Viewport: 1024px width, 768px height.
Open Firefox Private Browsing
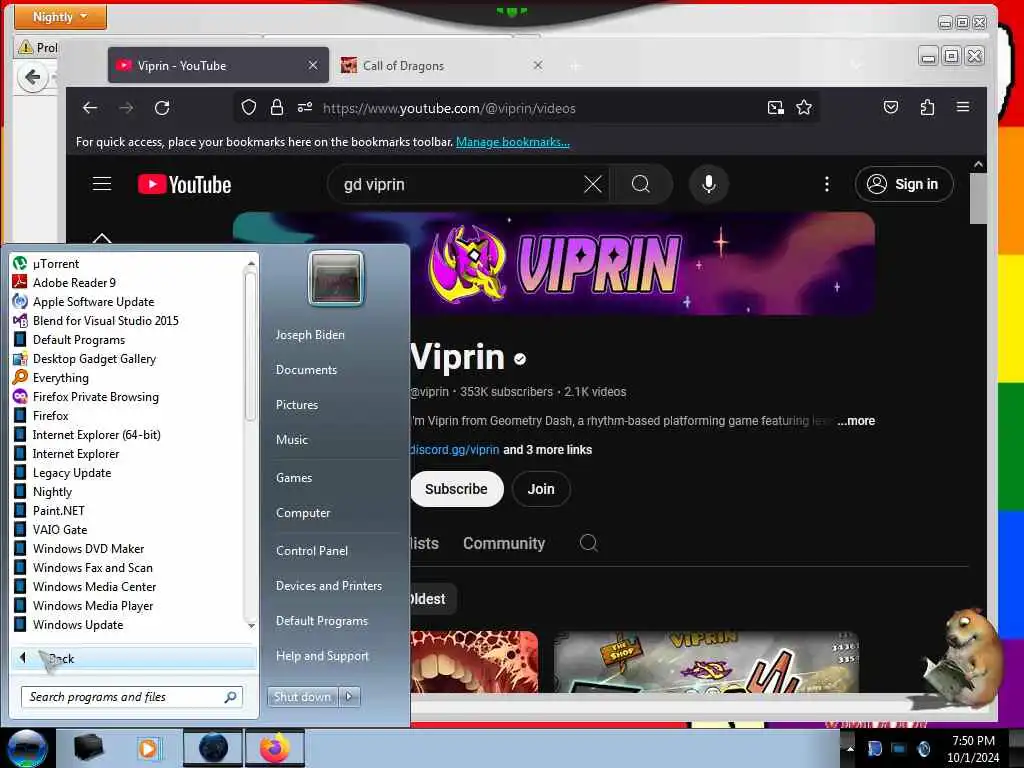tap(96, 396)
